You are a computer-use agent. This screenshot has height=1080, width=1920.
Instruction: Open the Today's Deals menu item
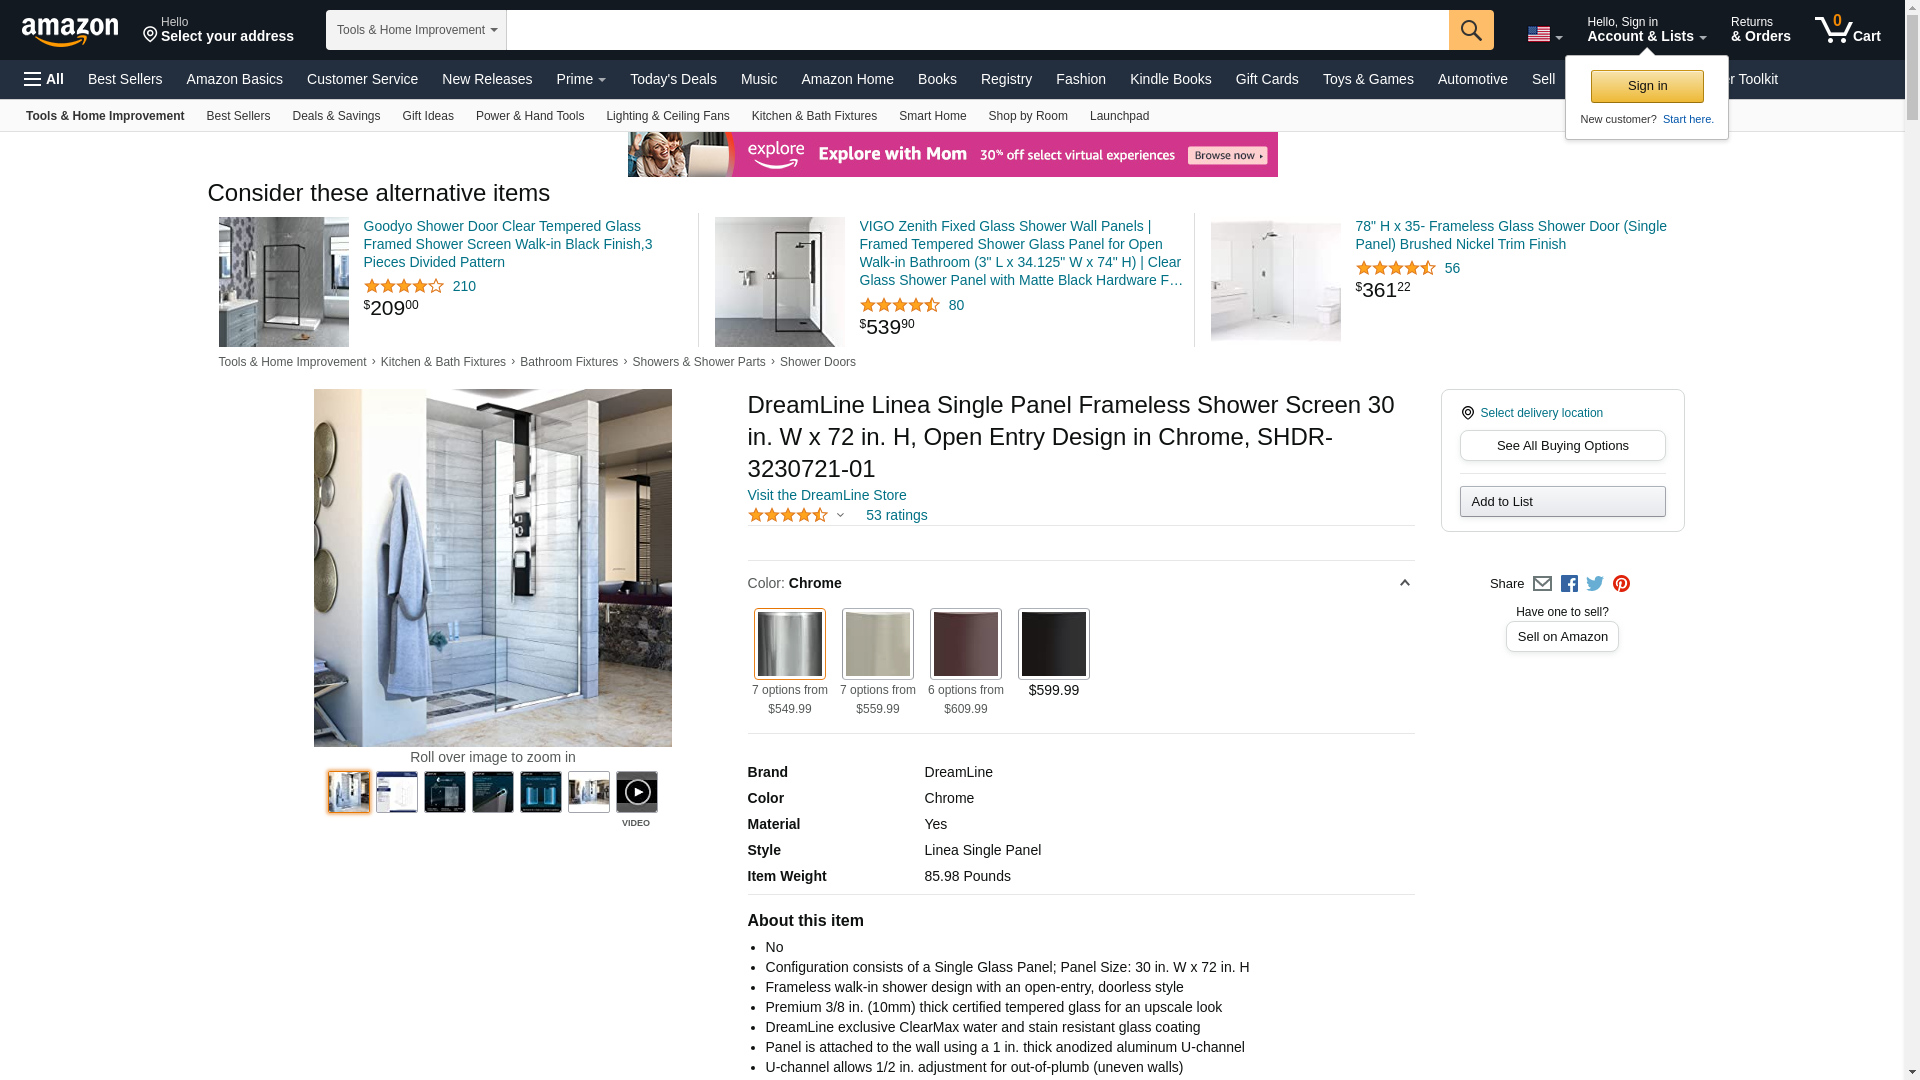point(673,79)
